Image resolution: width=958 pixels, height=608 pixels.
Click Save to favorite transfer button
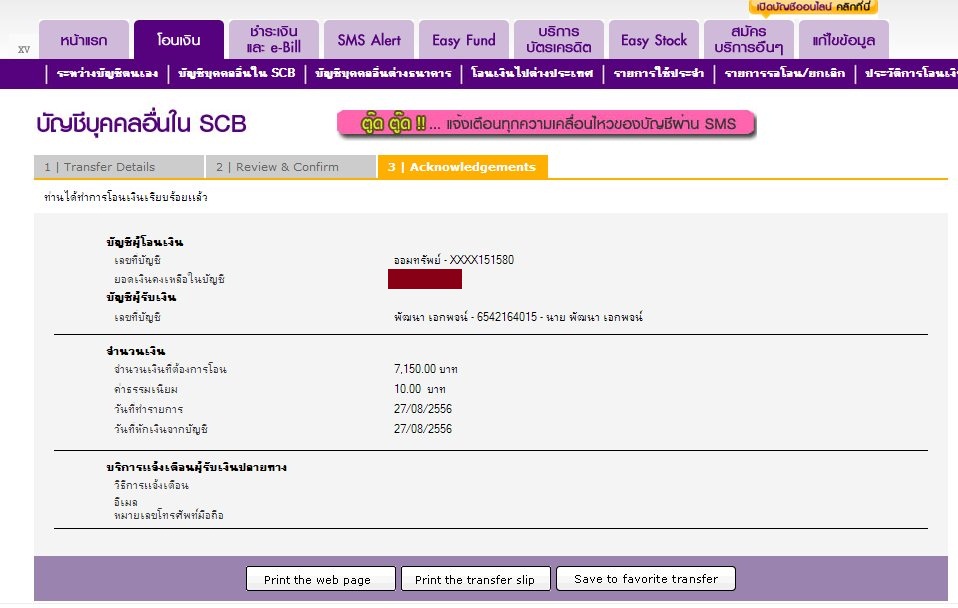pos(646,579)
